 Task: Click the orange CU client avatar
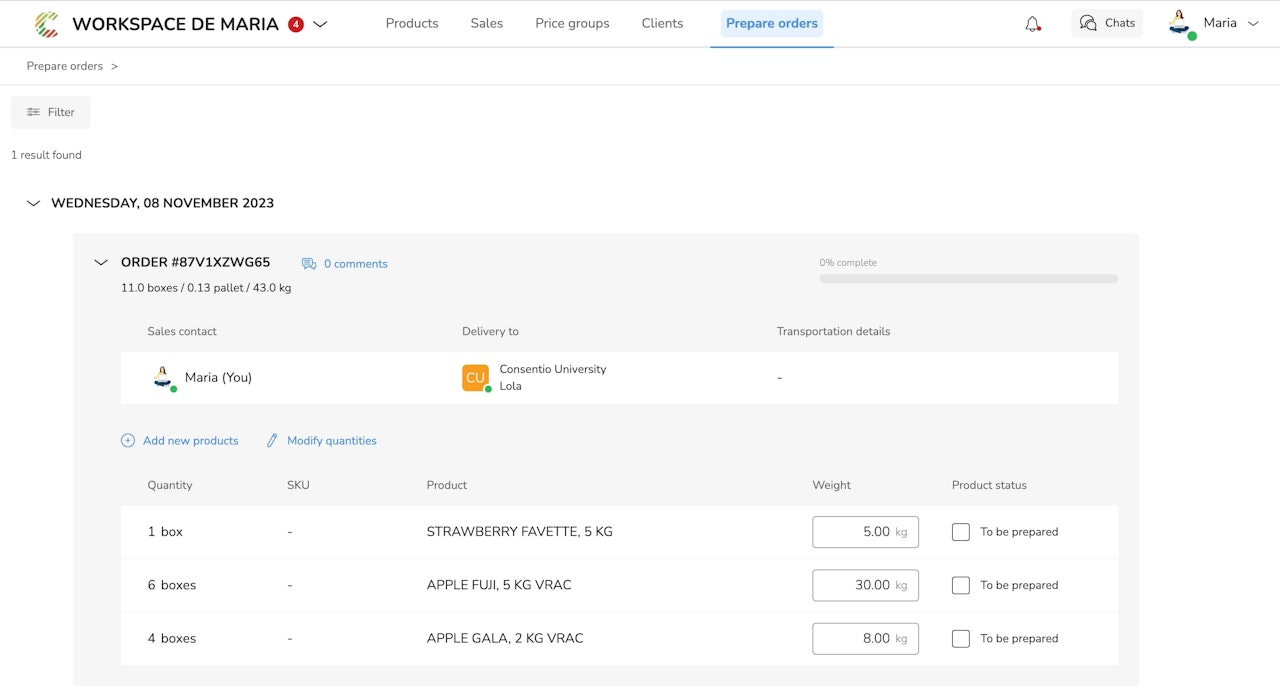coord(475,378)
